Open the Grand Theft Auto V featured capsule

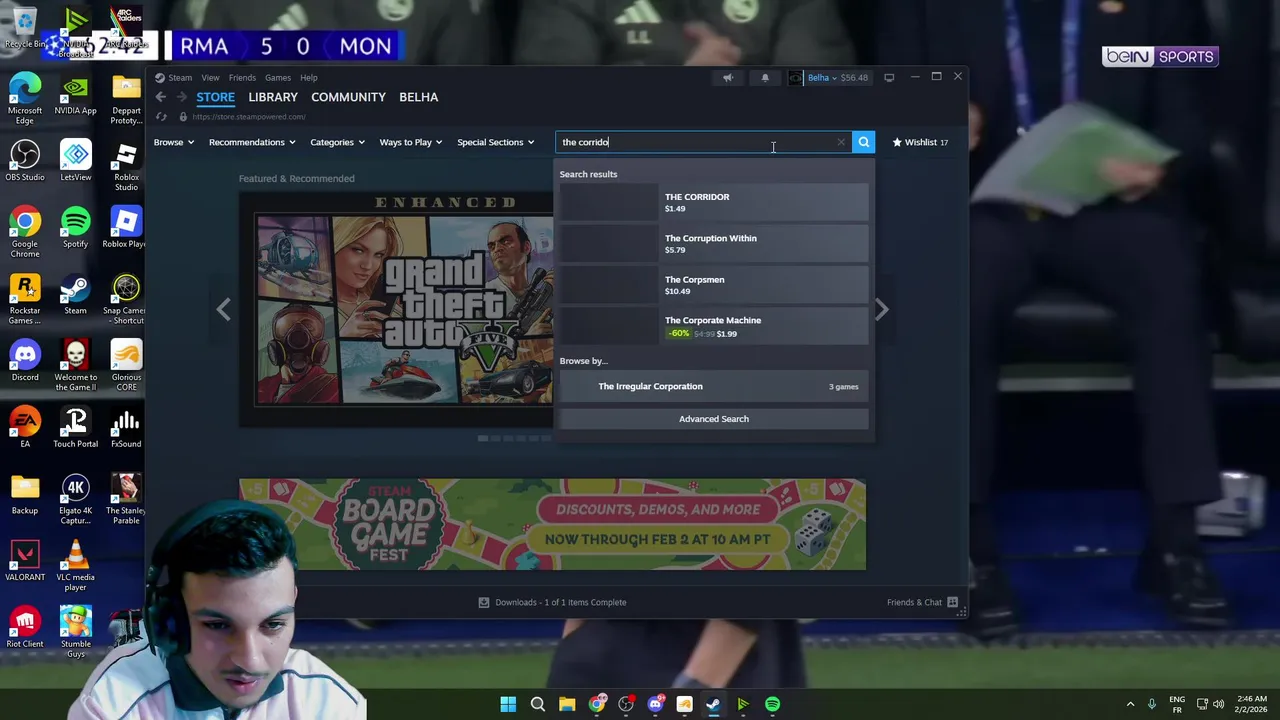point(396,308)
